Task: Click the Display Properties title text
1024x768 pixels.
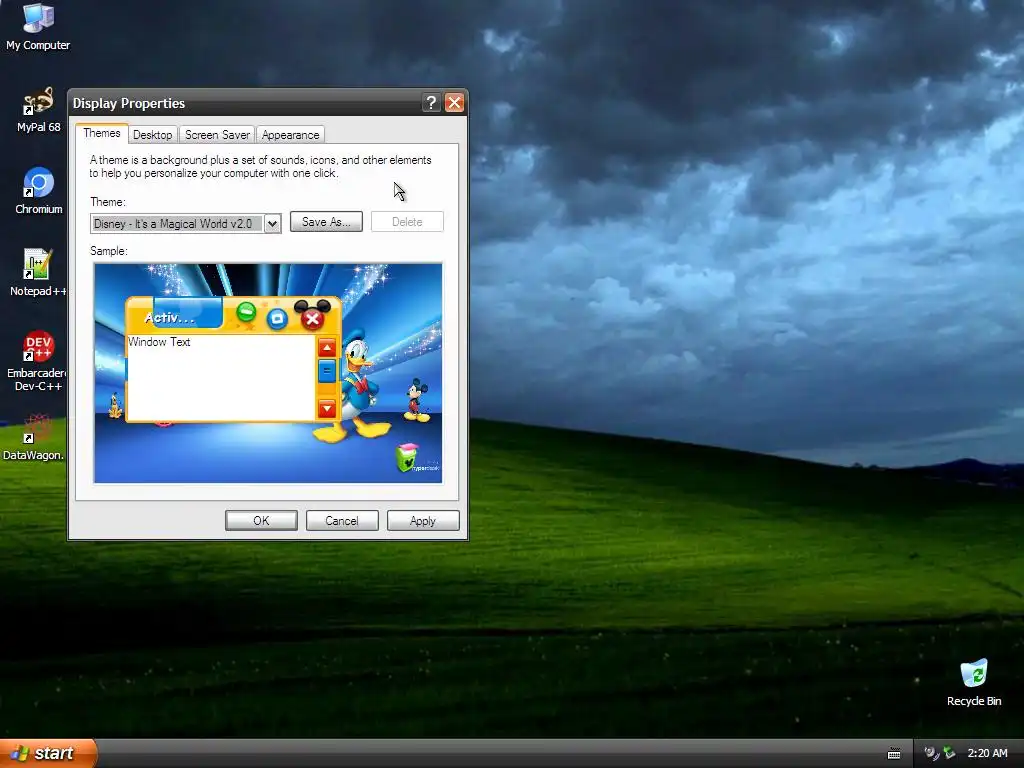Action: pyautogui.click(x=129, y=103)
